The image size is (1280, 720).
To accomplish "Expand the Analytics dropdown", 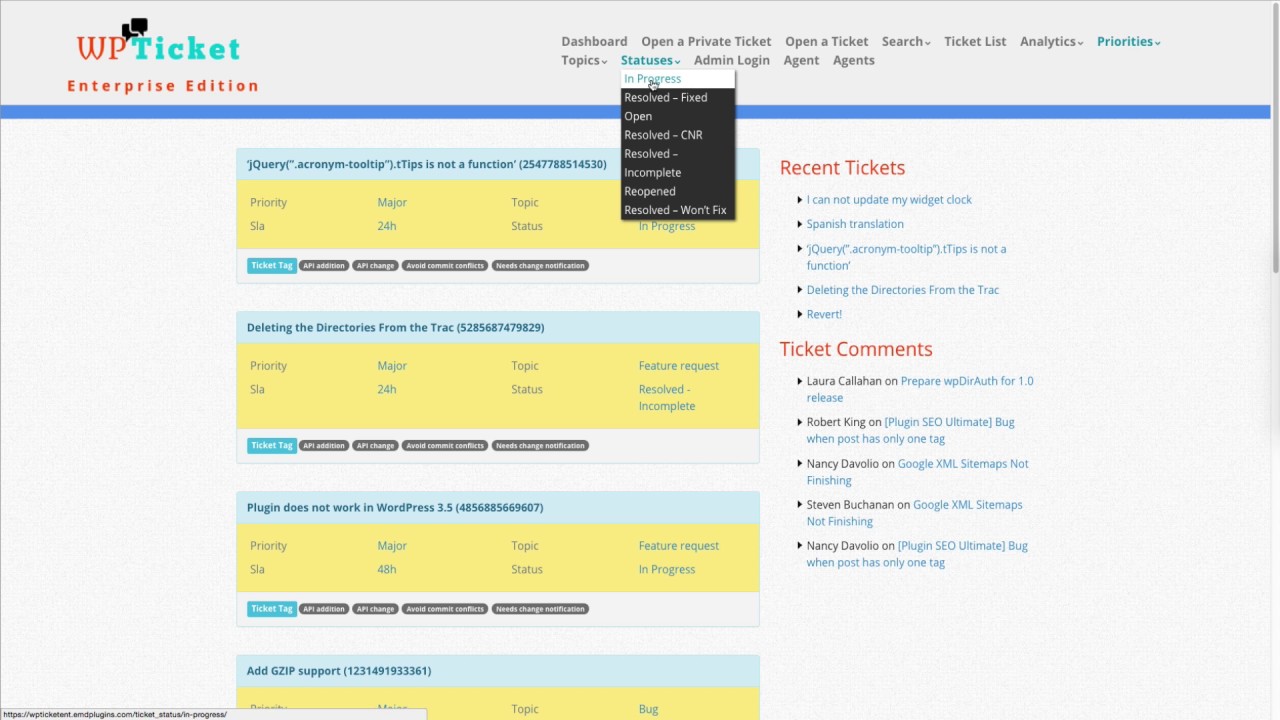I will (1051, 41).
